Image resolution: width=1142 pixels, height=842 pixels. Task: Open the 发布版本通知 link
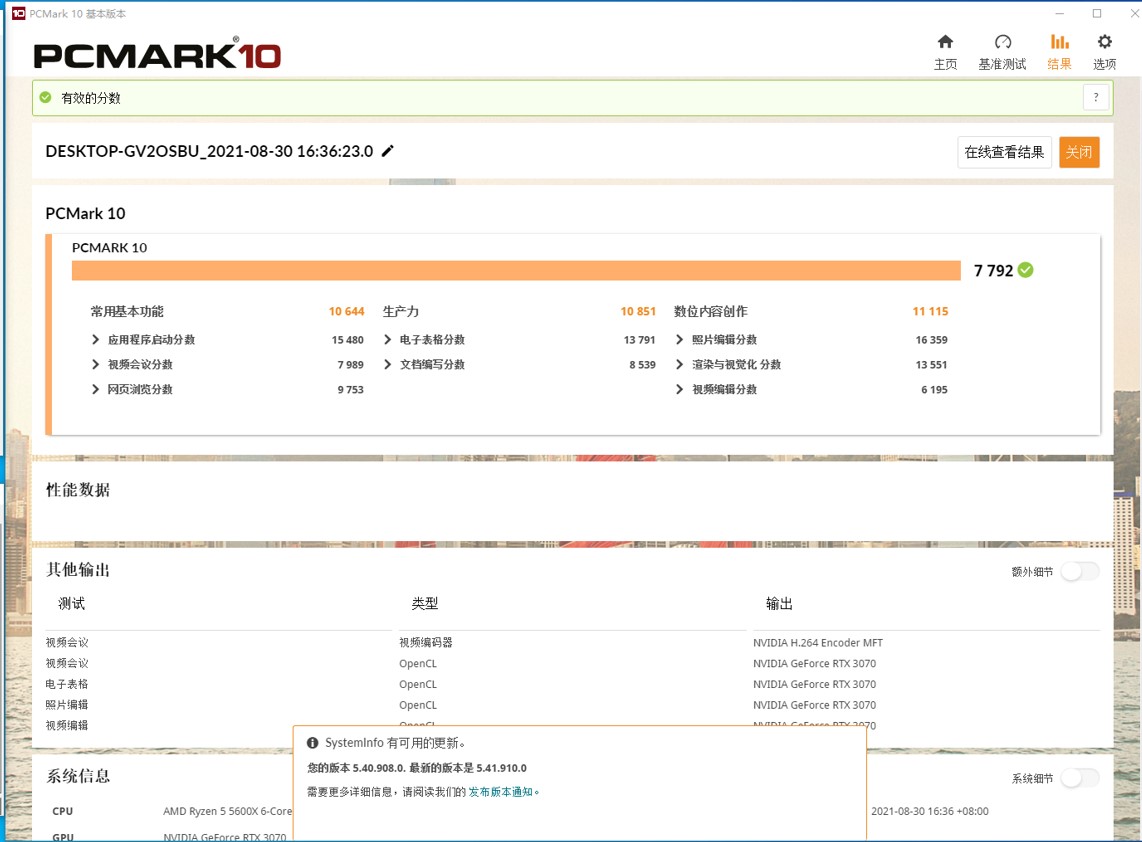click(x=500, y=792)
